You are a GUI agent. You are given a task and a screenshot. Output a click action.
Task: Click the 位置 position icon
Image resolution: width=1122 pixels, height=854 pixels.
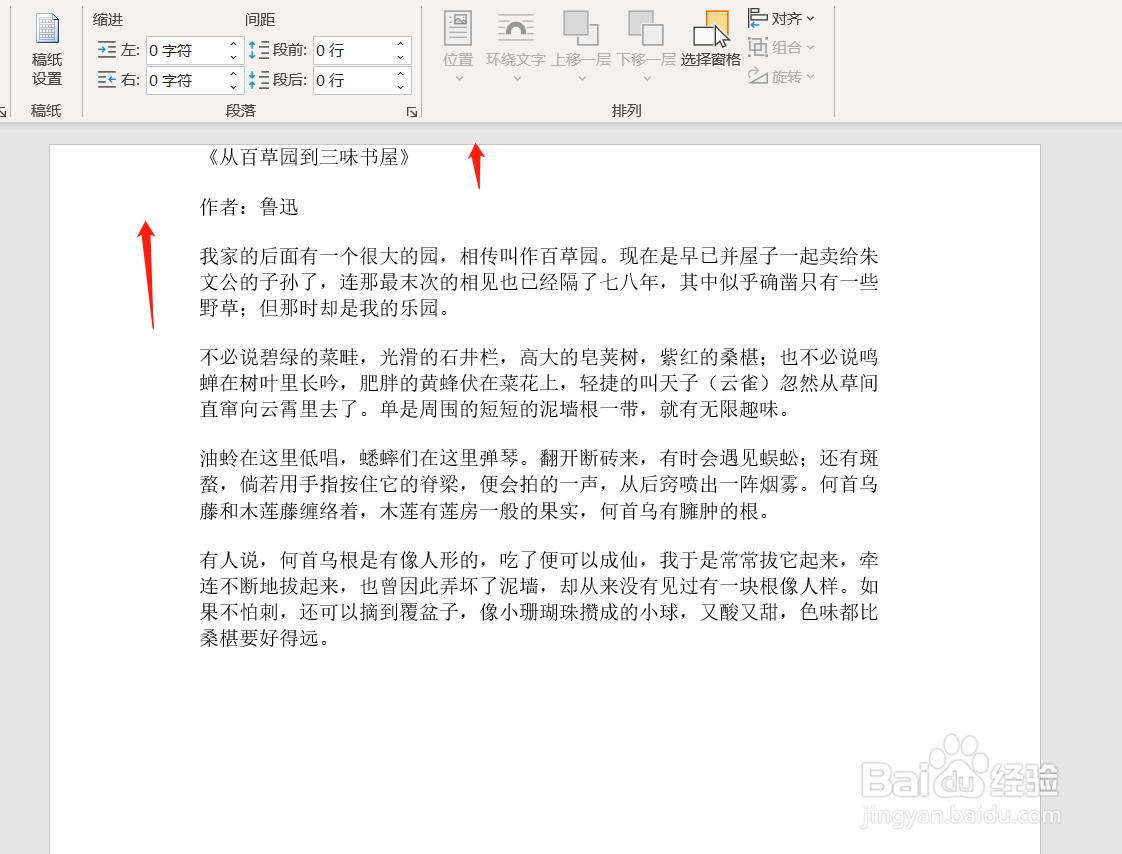458,29
